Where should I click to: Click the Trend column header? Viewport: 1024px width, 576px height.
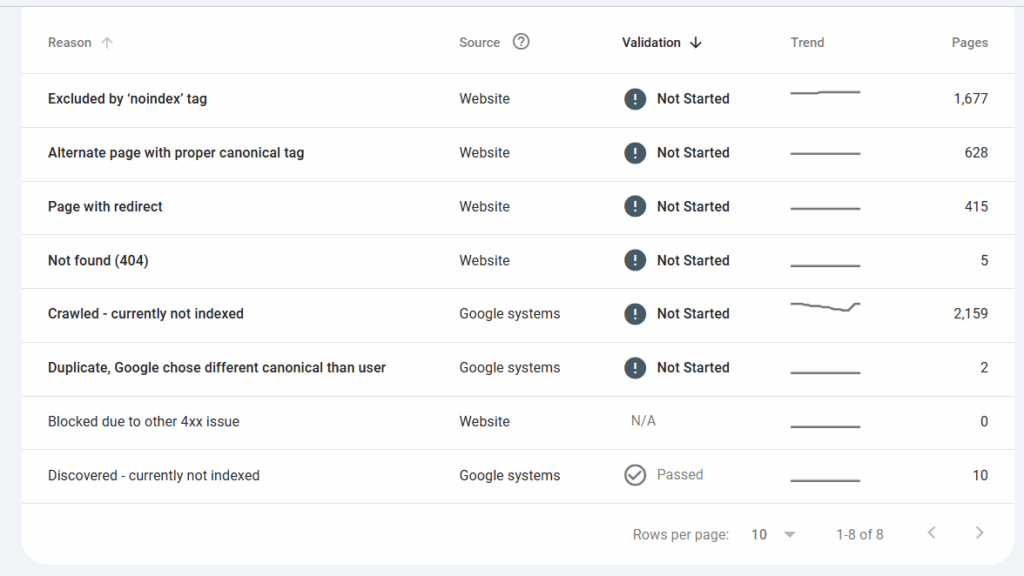(807, 42)
